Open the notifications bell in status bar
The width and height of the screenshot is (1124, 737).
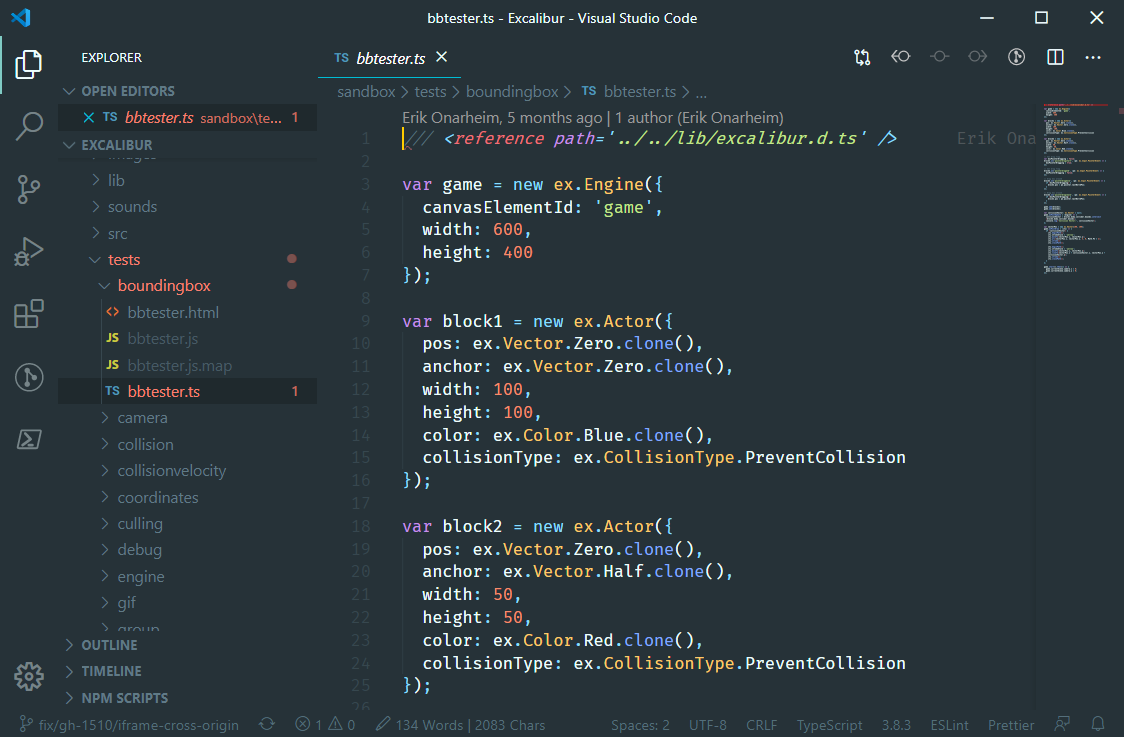[x=1097, y=724]
